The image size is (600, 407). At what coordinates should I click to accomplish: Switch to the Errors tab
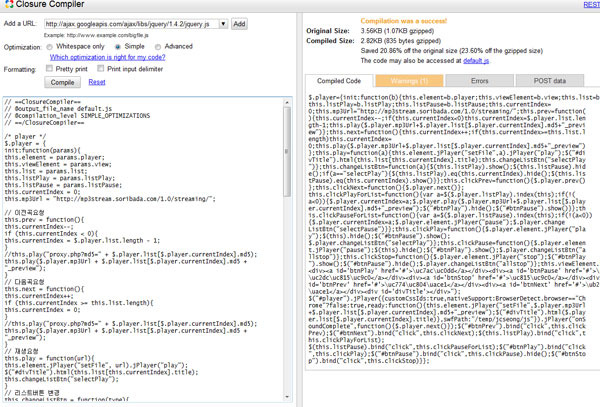point(479,81)
